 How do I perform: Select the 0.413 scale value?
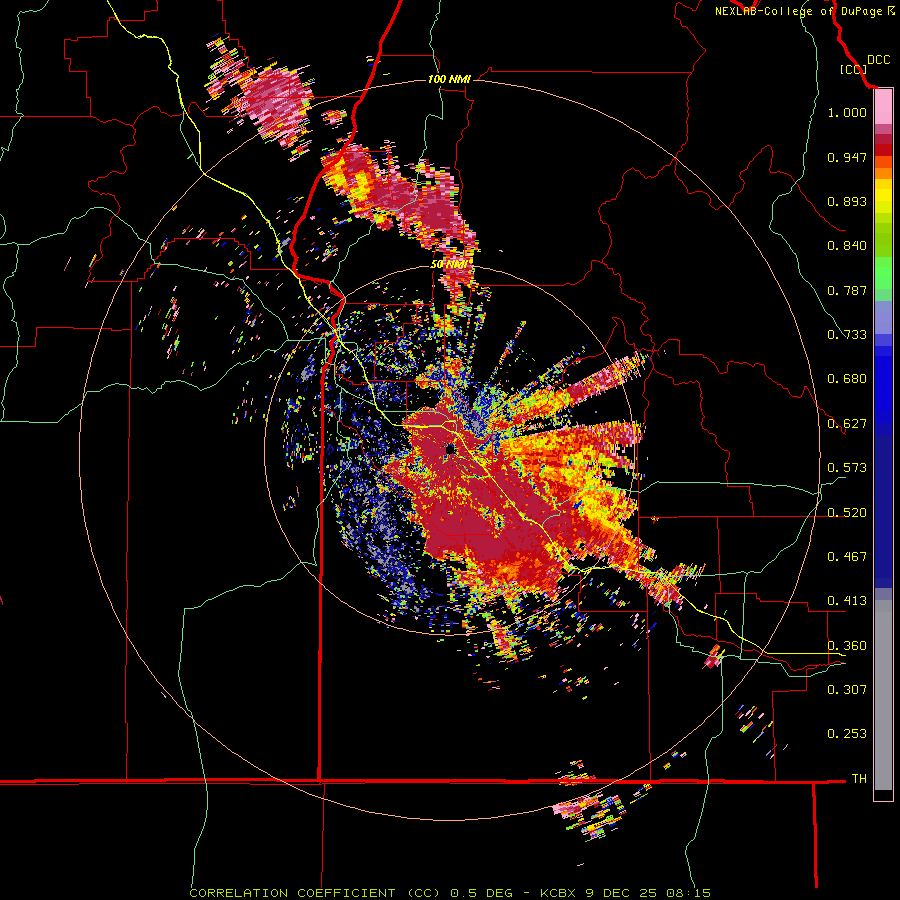pos(847,601)
